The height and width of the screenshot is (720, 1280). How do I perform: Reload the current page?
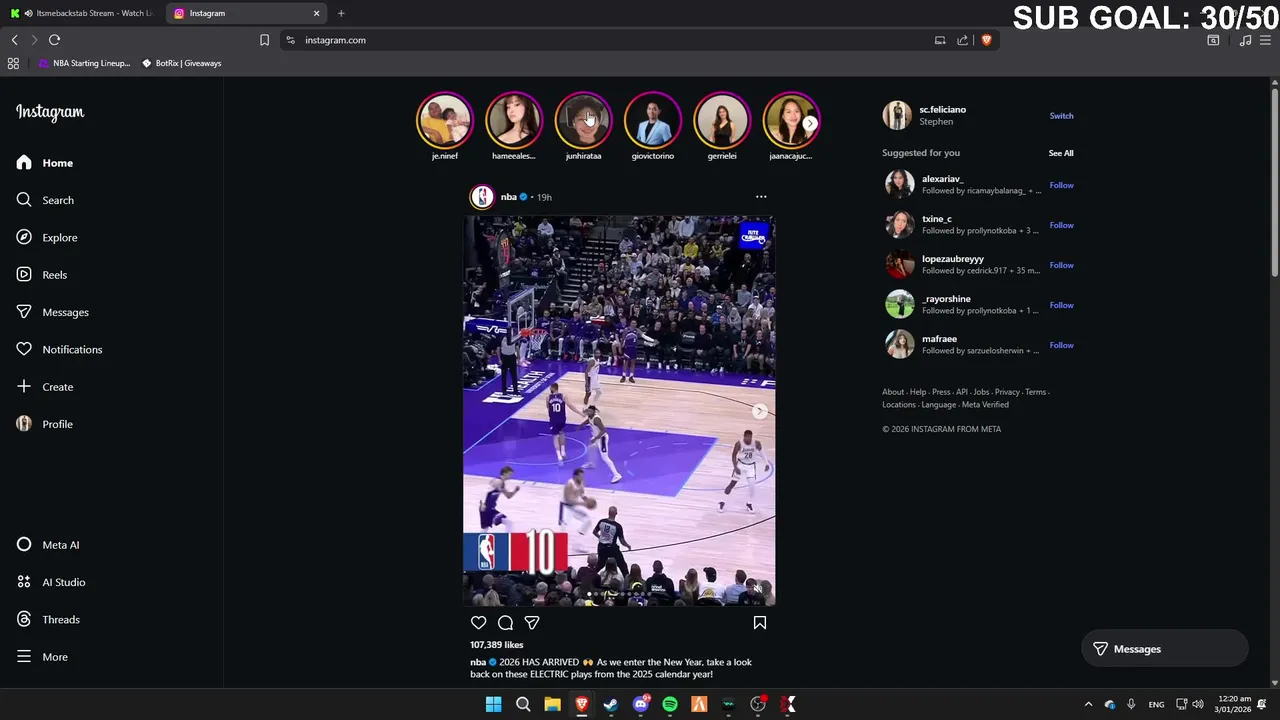(54, 40)
